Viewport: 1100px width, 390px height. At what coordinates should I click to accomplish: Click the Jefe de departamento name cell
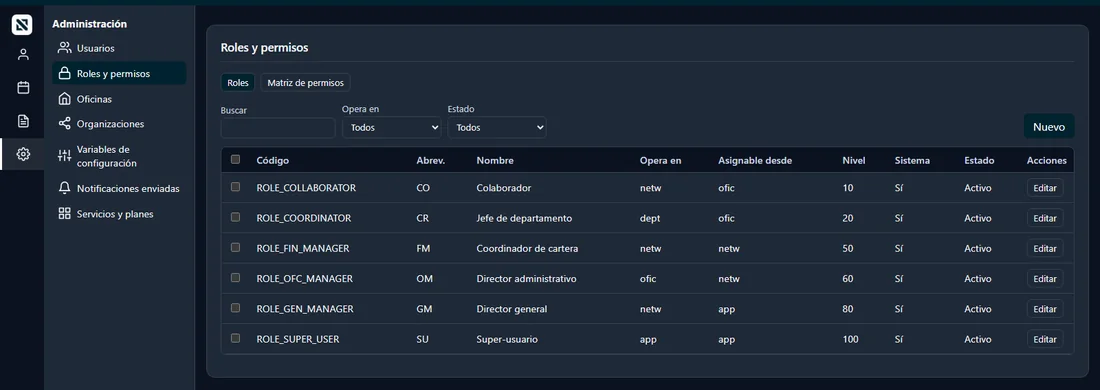point(524,218)
